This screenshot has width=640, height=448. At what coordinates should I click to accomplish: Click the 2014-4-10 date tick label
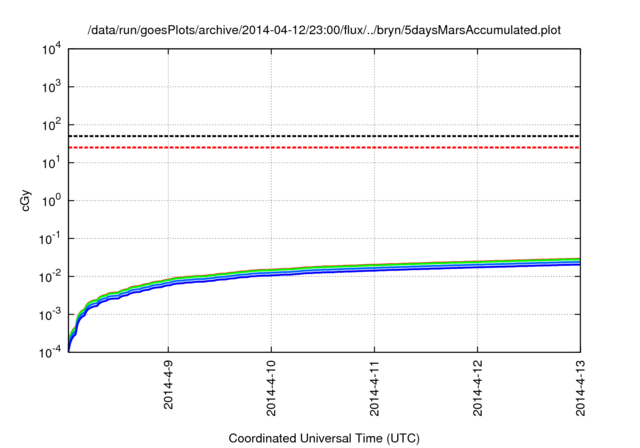click(x=271, y=388)
